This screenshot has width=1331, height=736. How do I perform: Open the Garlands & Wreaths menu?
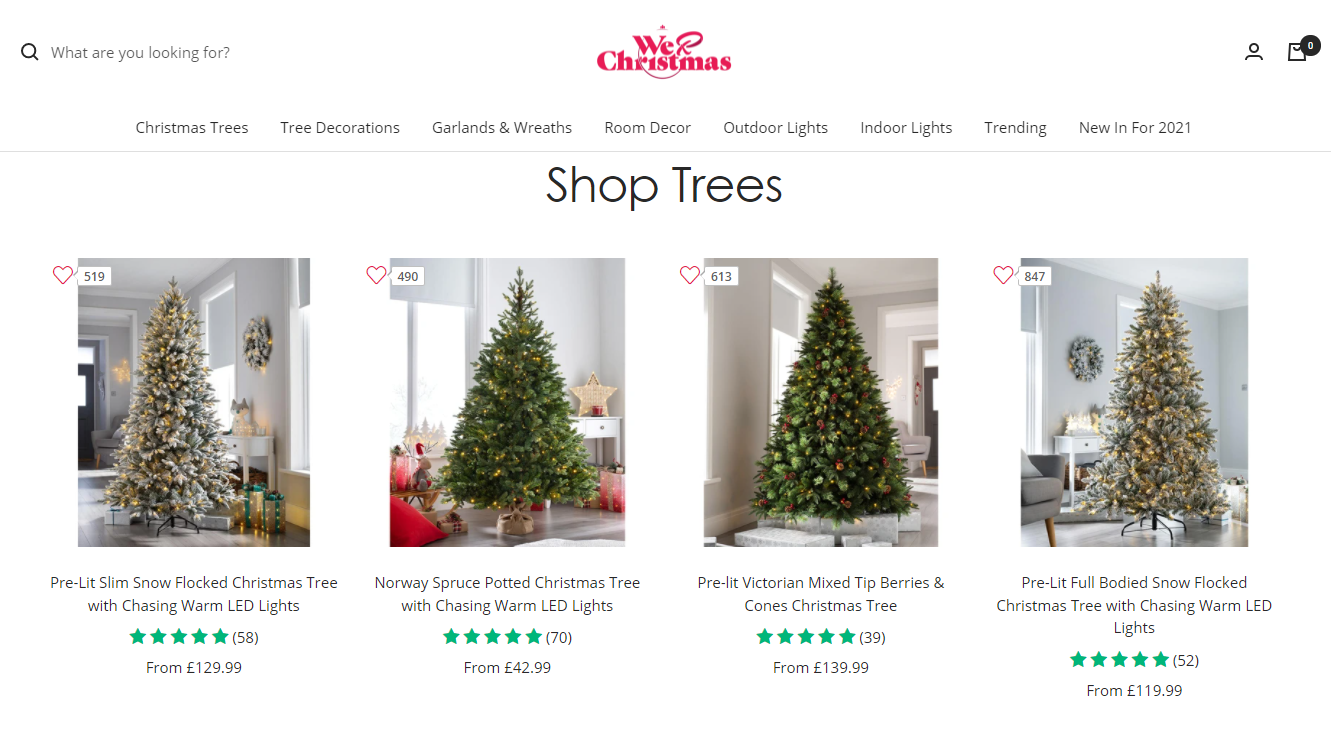click(x=502, y=127)
